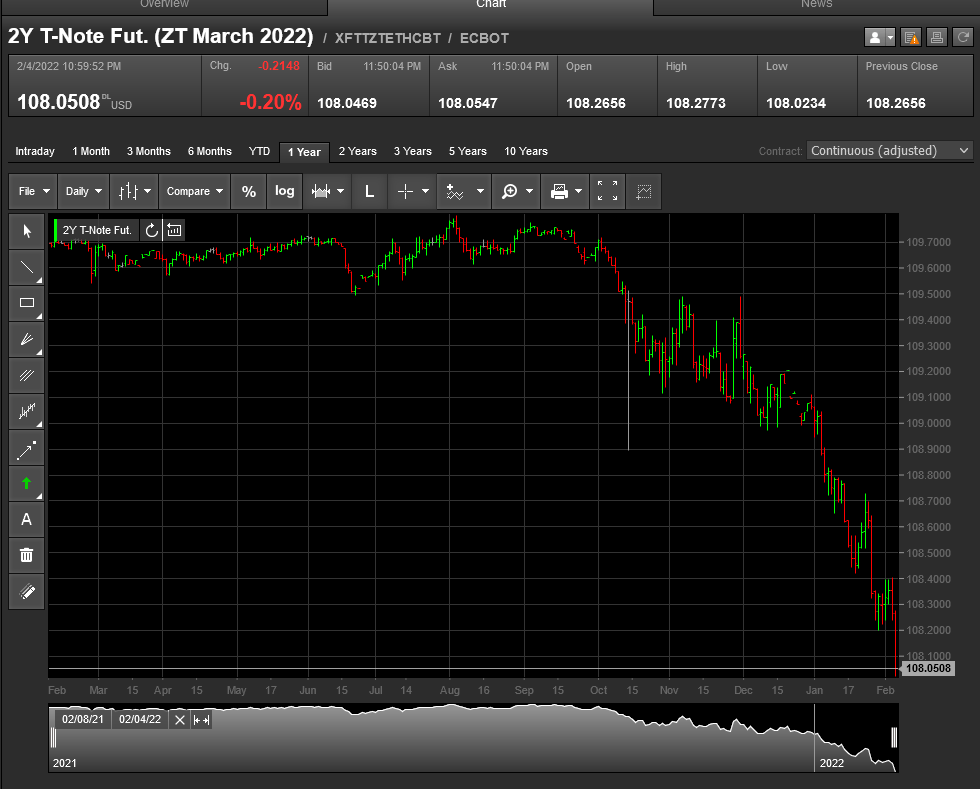Image resolution: width=980 pixels, height=789 pixels.
Task: Select the 6 Months time range
Action: 209,152
